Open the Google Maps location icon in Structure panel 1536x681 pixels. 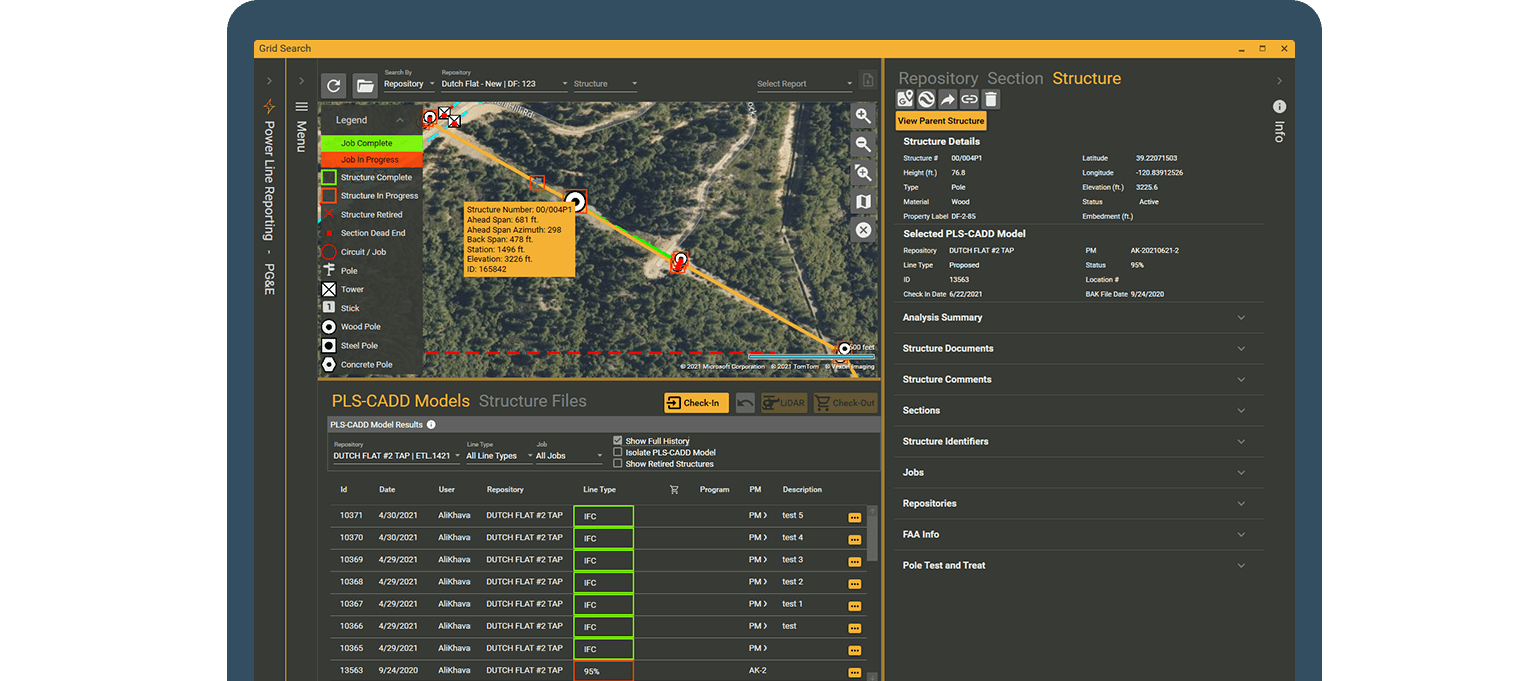coord(905,99)
